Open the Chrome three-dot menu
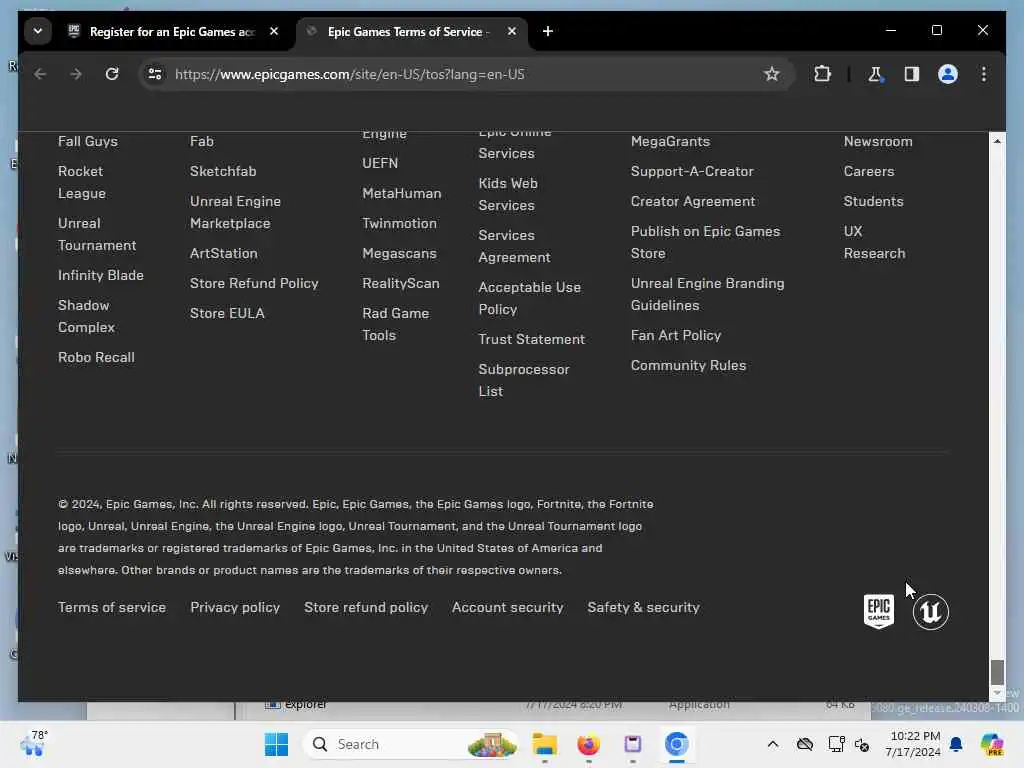Image resolution: width=1024 pixels, height=768 pixels. tap(984, 74)
